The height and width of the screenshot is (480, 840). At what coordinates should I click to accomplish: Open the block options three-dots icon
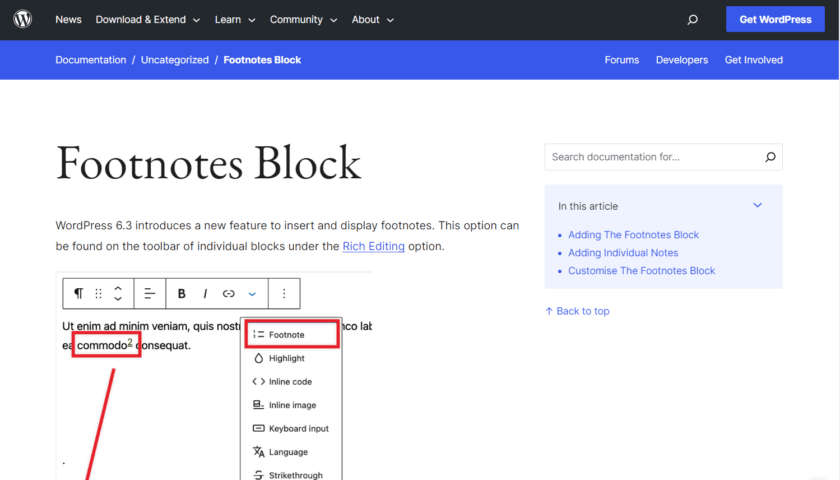(x=284, y=294)
